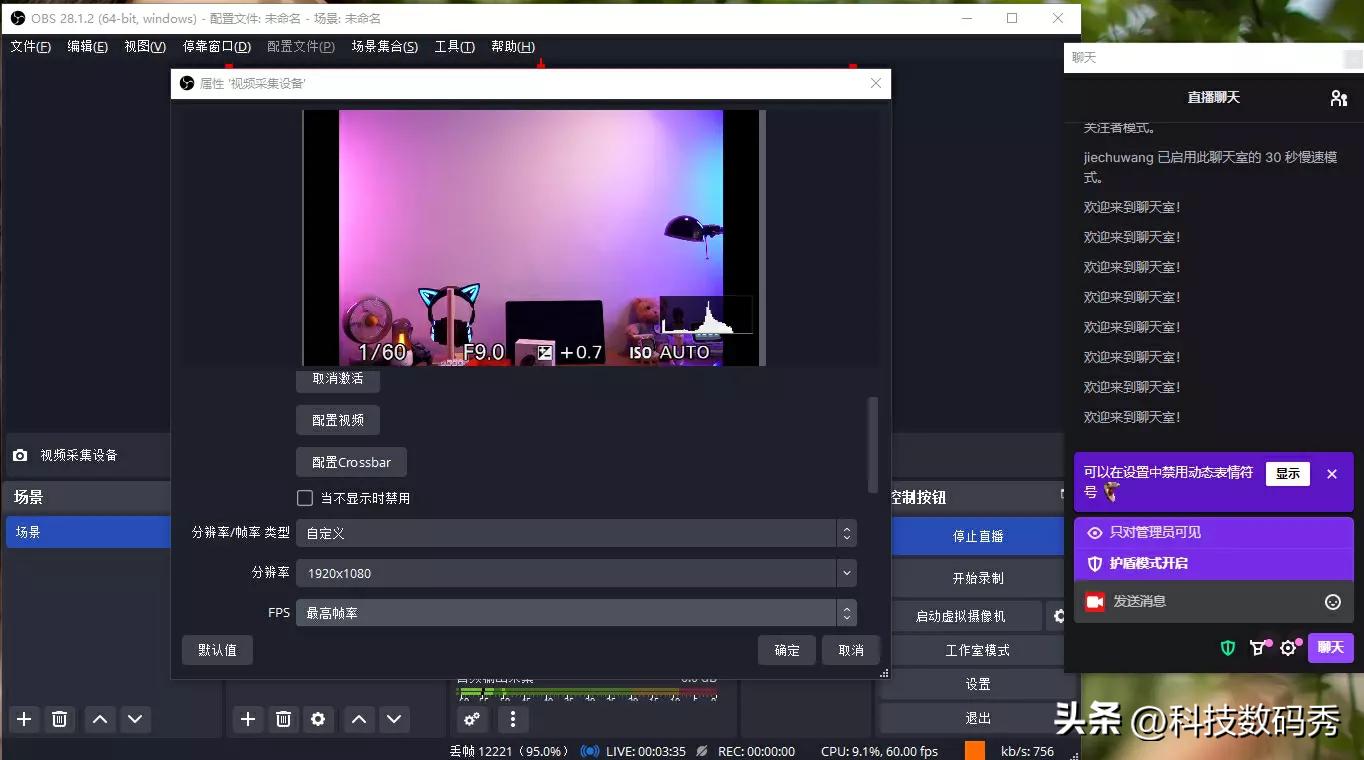Toggle 护盾模式开启 shield mode banner
The image size is (1364, 760).
tap(1213, 563)
